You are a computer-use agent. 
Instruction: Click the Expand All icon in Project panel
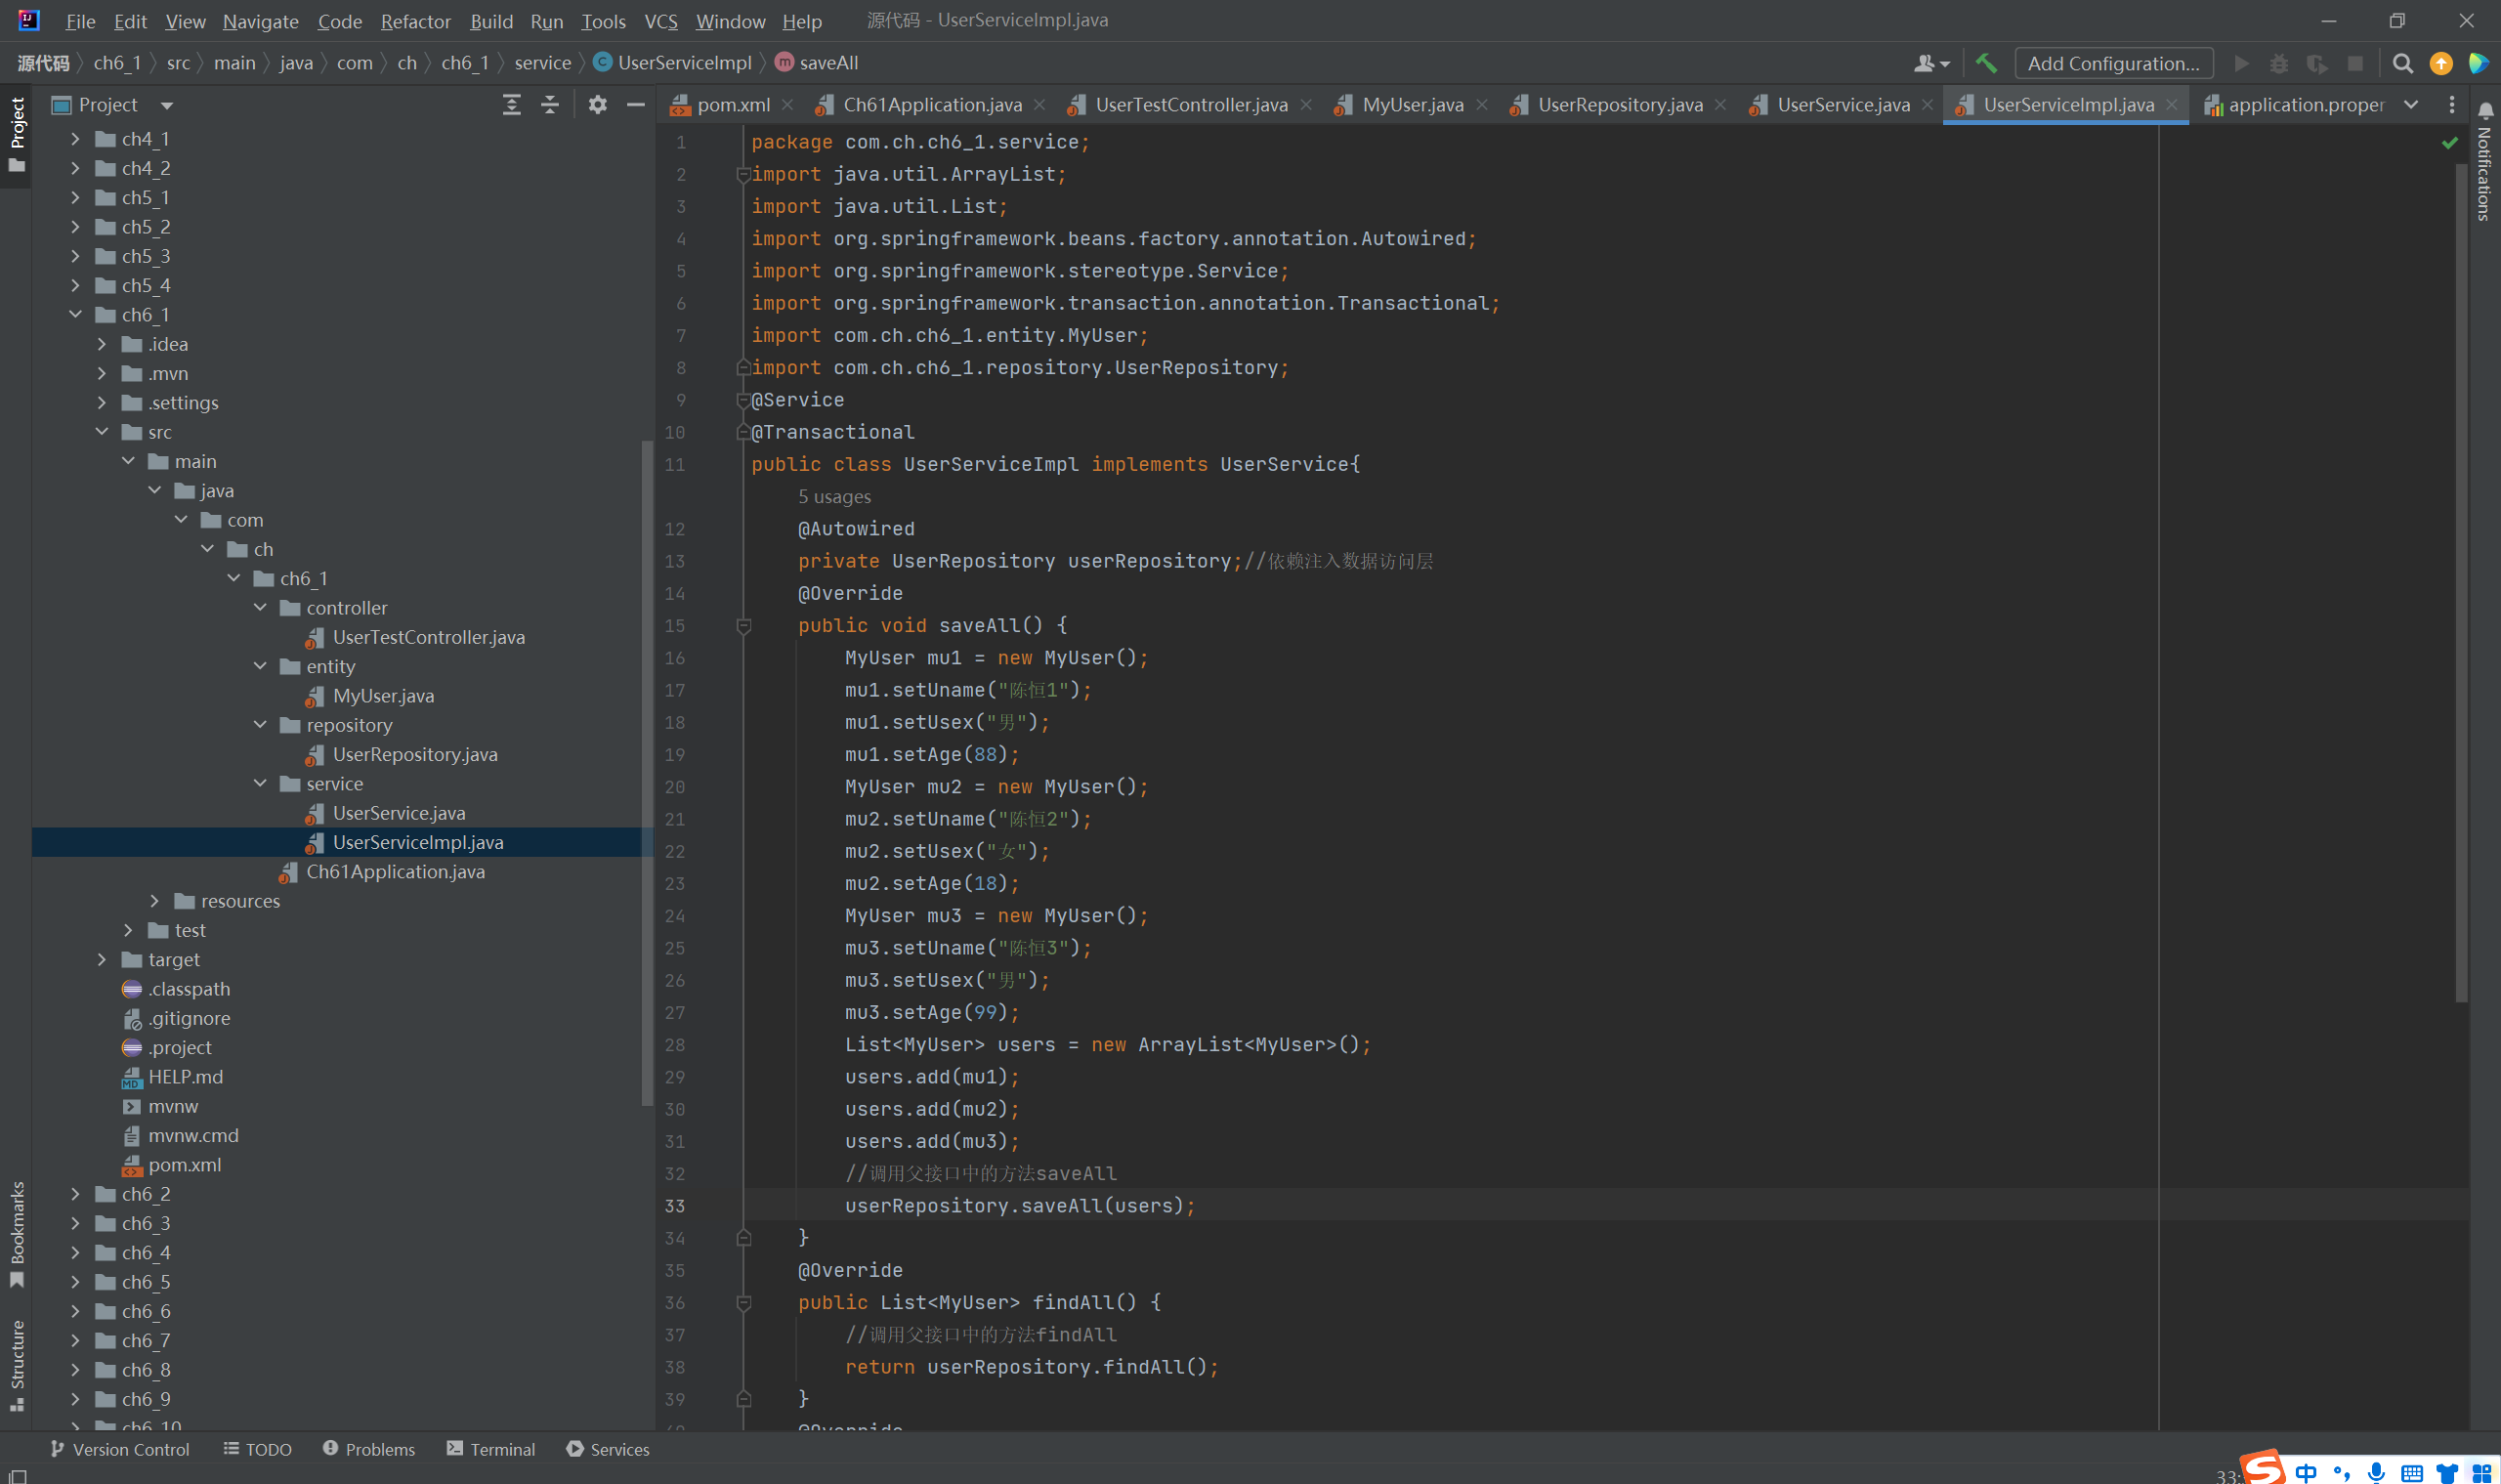tap(511, 105)
